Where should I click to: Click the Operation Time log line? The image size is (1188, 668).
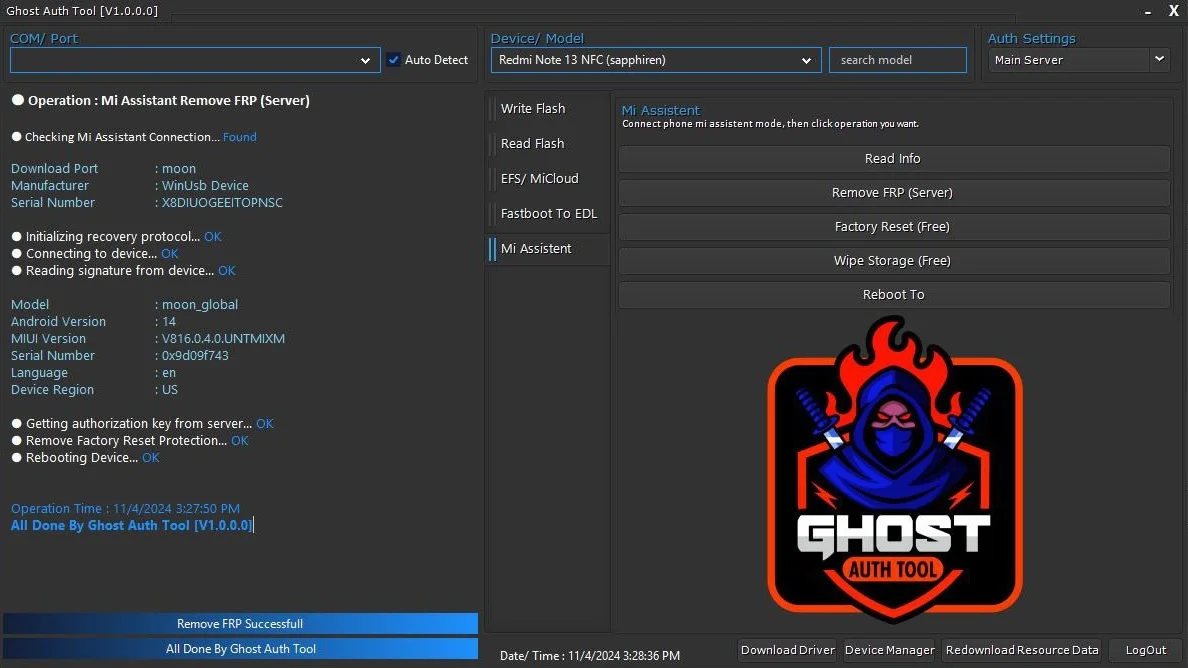(125, 508)
